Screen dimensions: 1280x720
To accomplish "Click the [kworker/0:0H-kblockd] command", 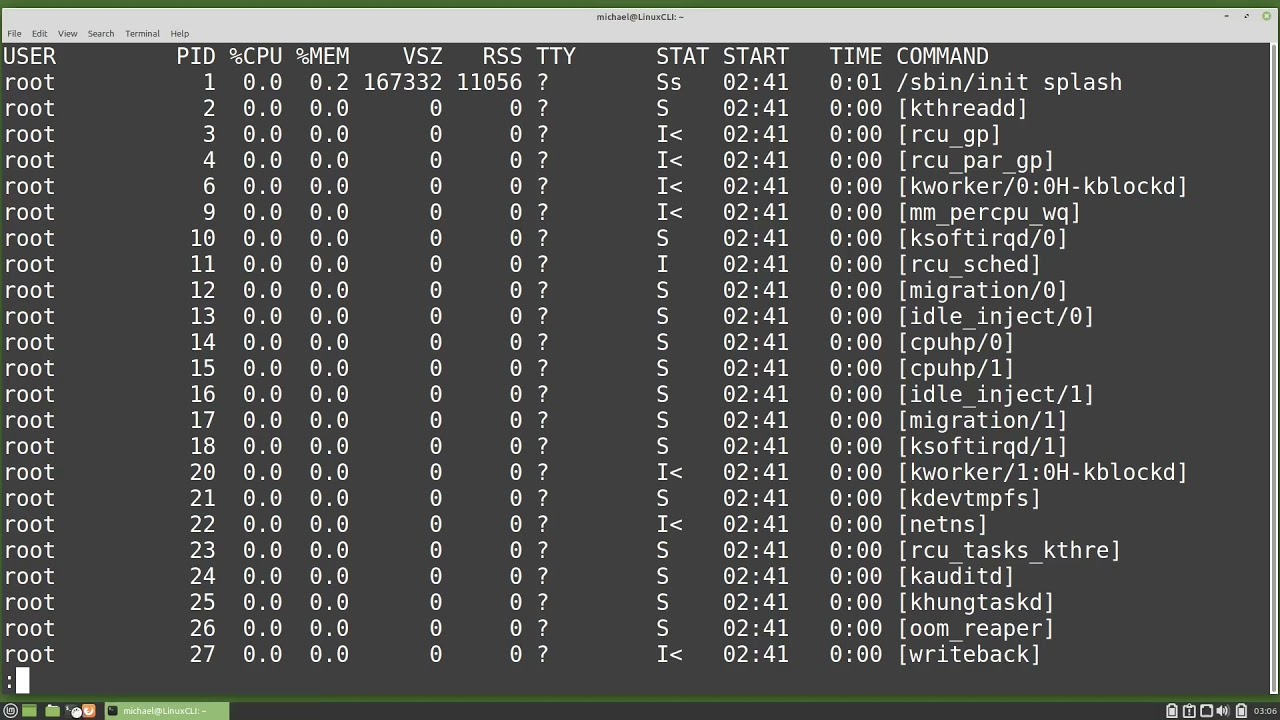I will [1042, 186].
